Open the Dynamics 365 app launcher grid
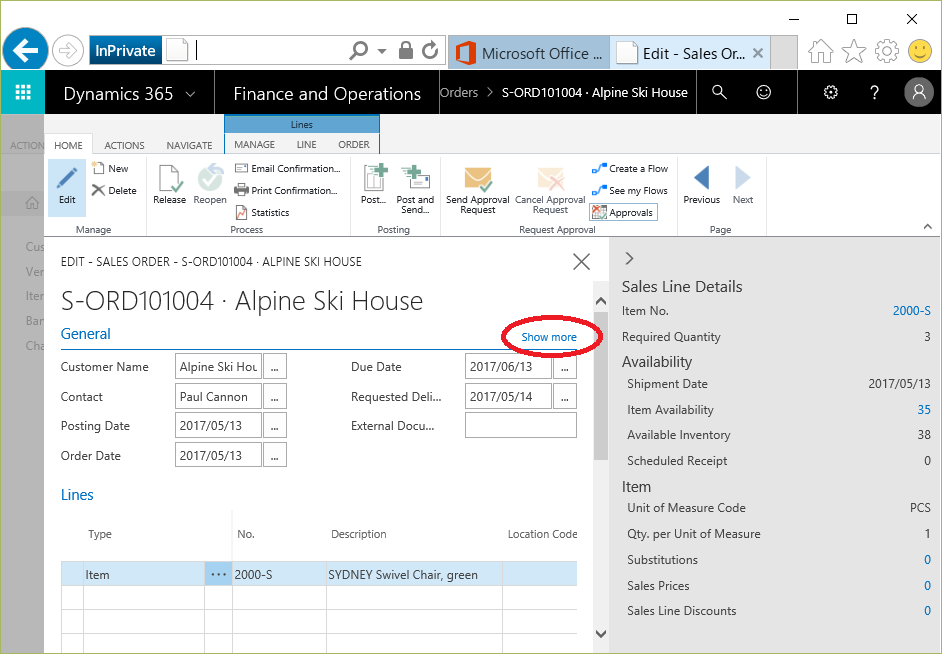 pyautogui.click(x=23, y=92)
